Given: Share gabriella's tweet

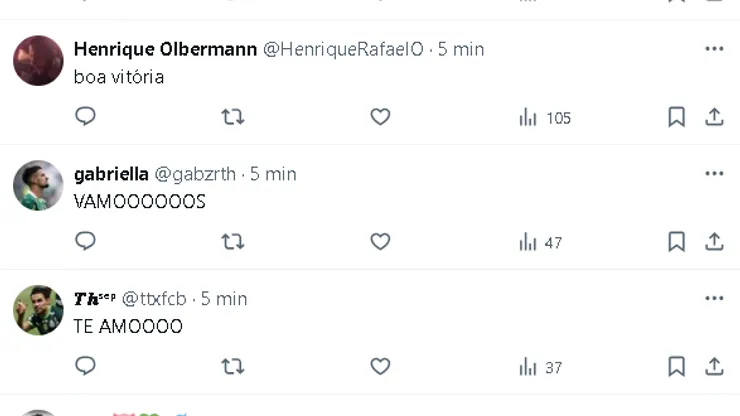Looking at the screenshot, I should 714,241.
